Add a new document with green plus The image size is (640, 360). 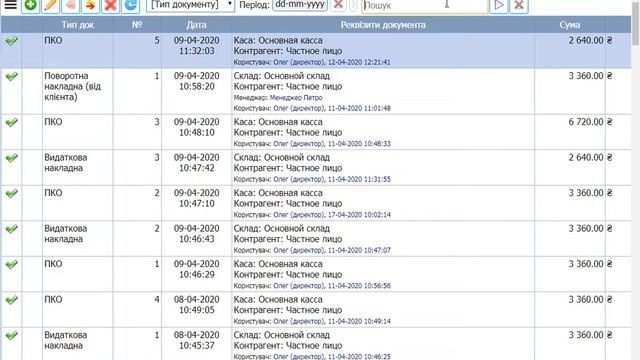30,5
